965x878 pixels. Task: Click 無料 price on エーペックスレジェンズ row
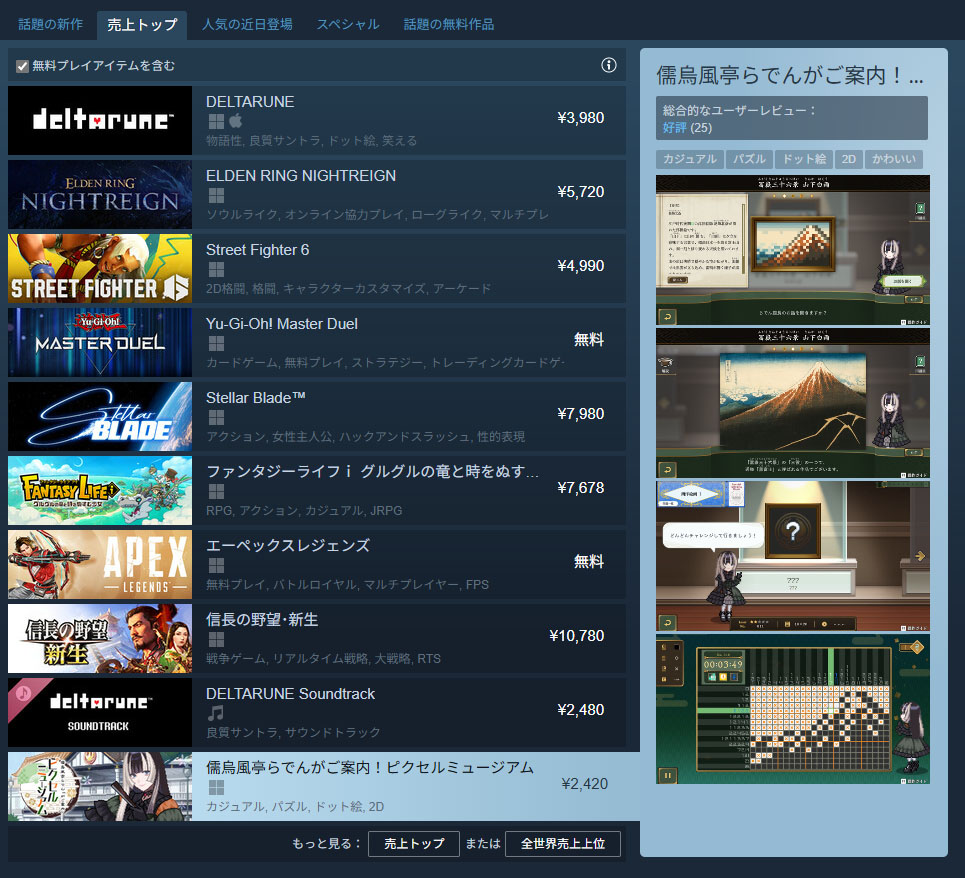coord(589,561)
